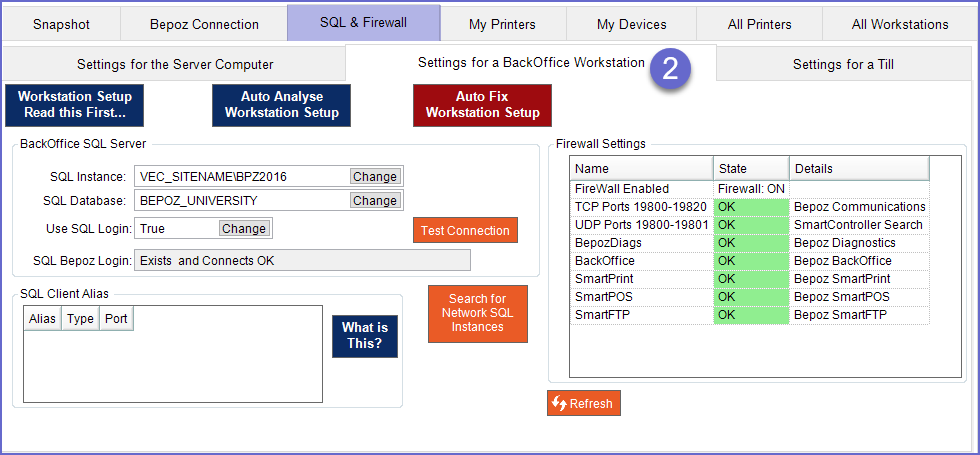Select the My Printers tab
Screen dimensions: 980x455
coord(502,24)
